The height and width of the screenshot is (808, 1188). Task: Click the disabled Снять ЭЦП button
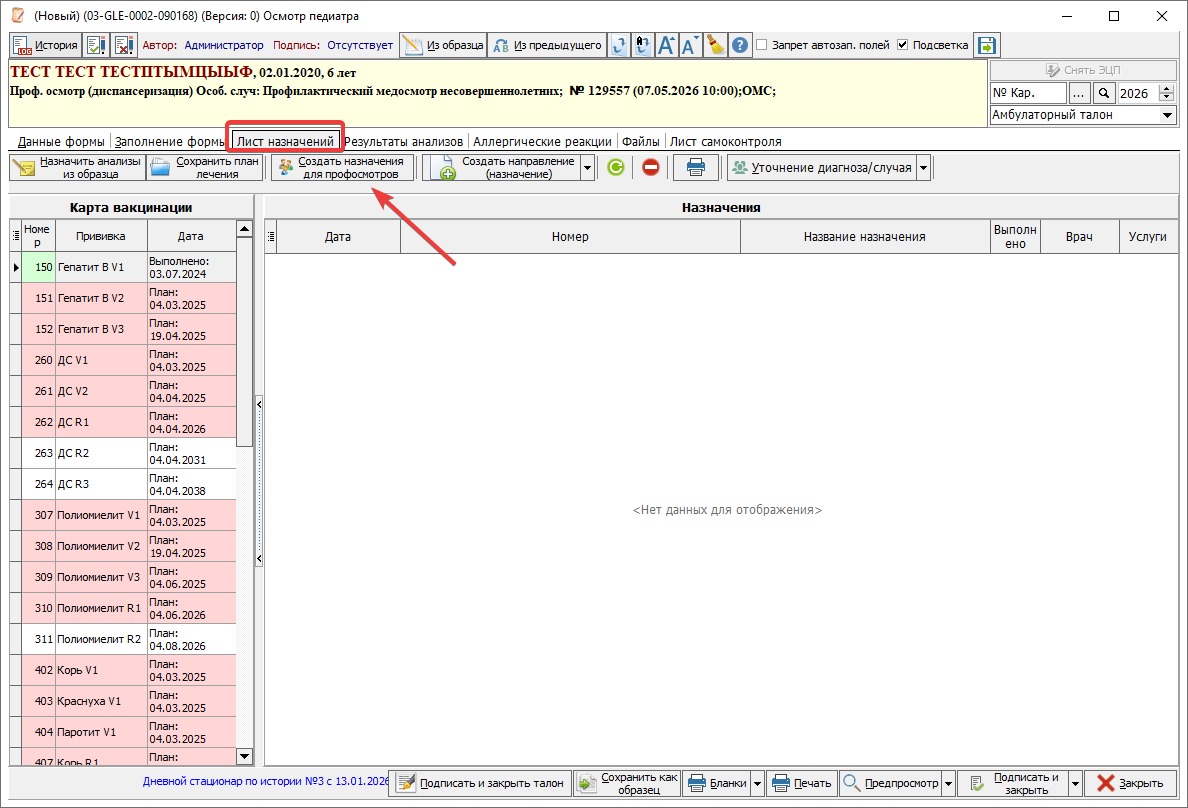(x=1083, y=70)
